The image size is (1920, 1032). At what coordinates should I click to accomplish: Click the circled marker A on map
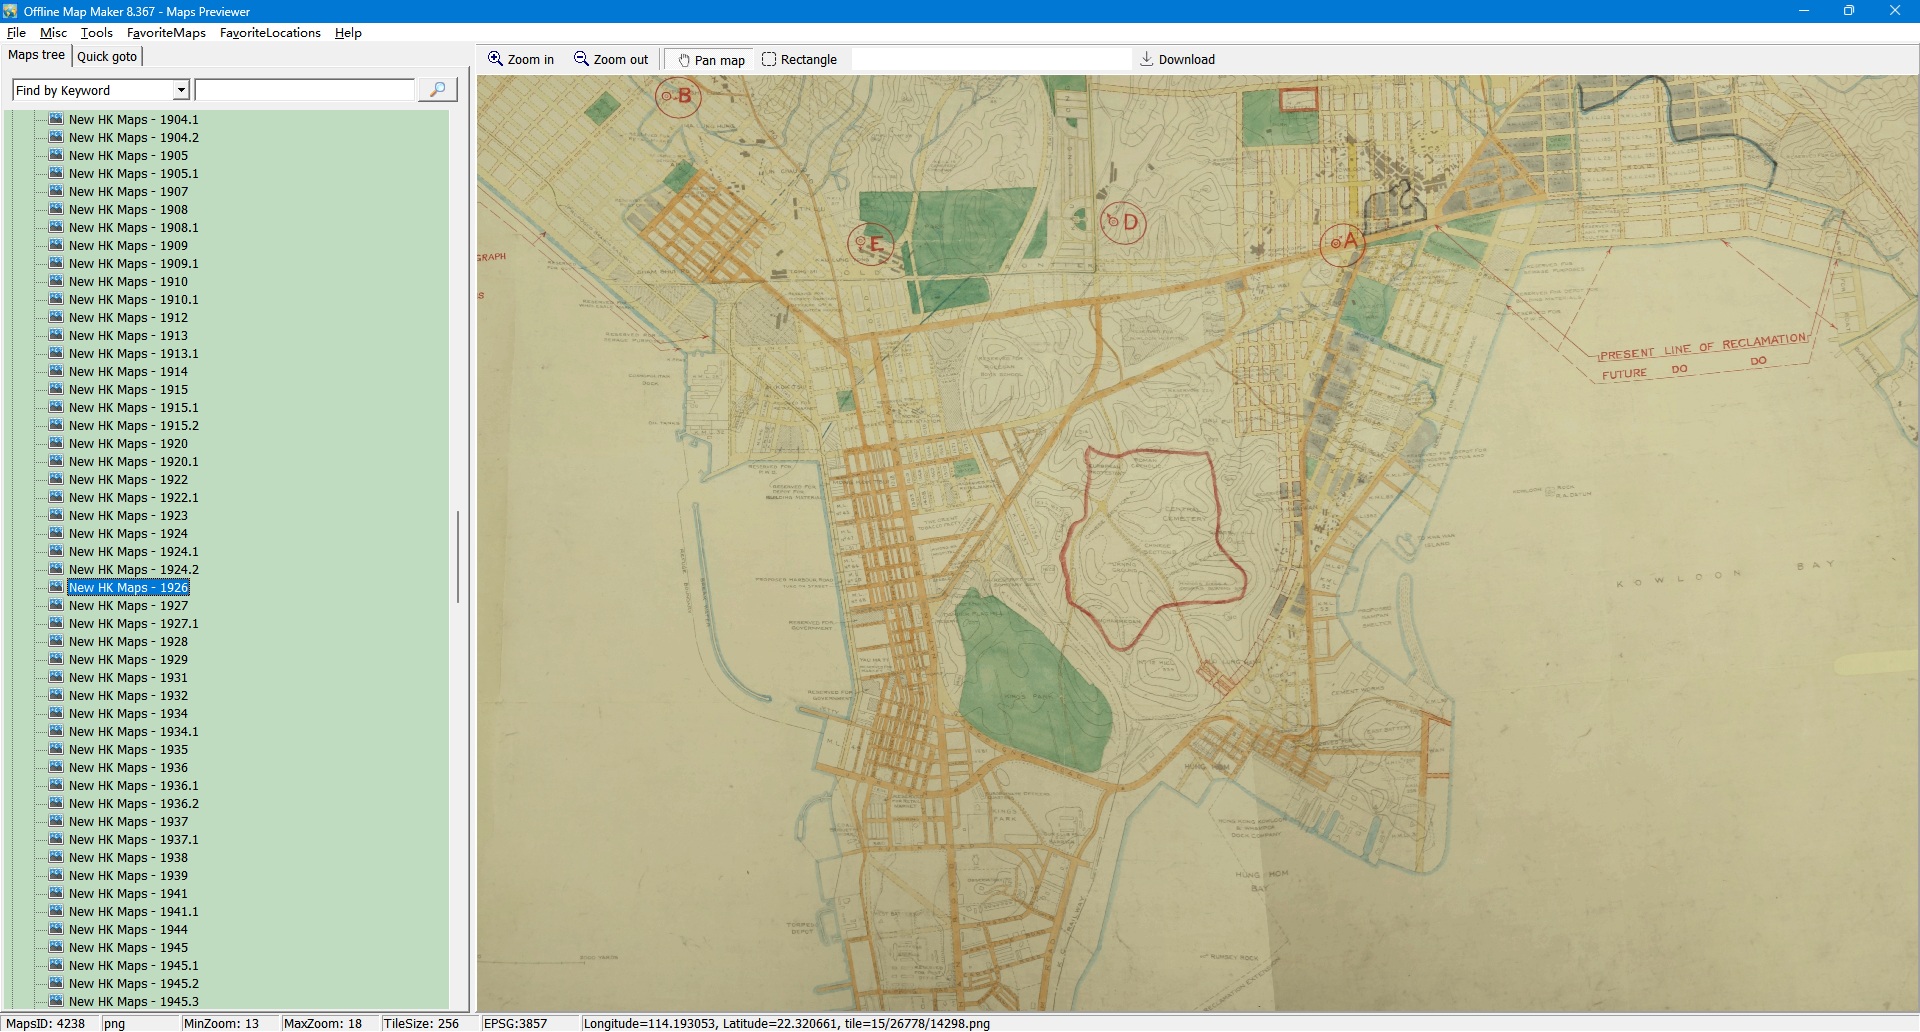1342,243
